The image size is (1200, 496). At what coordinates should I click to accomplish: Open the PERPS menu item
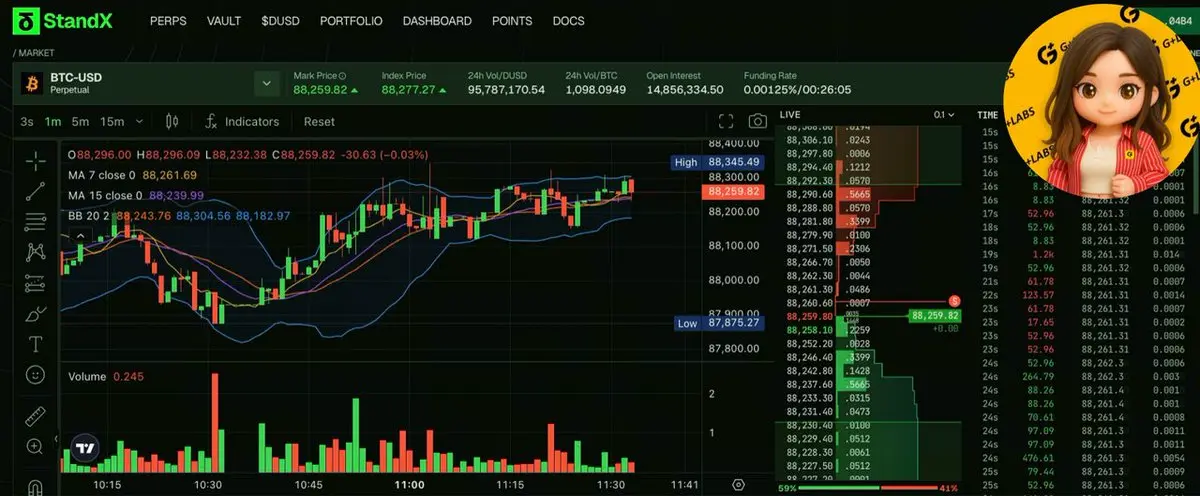[x=168, y=21]
